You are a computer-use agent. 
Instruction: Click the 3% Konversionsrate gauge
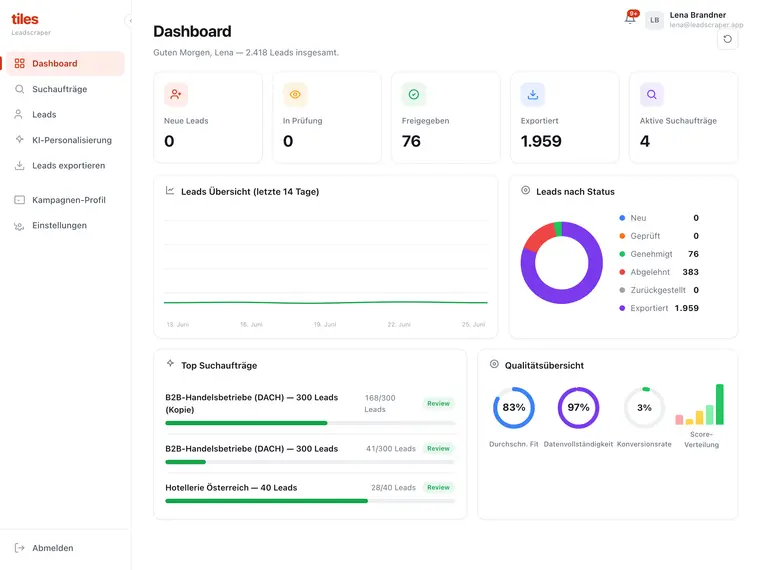tap(644, 408)
